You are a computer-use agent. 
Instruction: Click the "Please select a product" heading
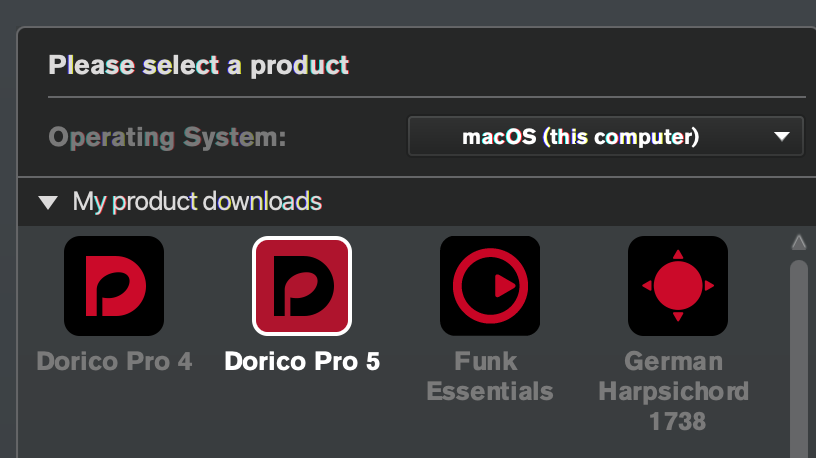click(x=199, y=66)
